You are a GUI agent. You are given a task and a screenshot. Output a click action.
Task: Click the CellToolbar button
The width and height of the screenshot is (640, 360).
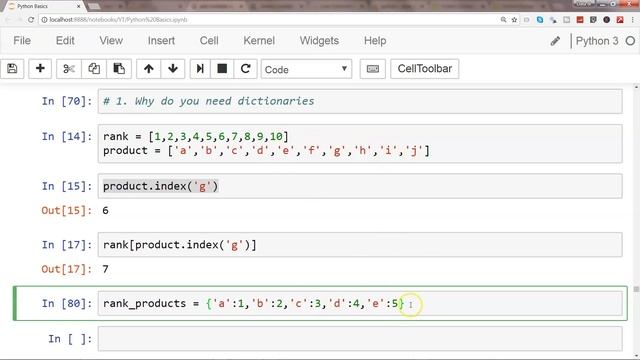[424, 69]
